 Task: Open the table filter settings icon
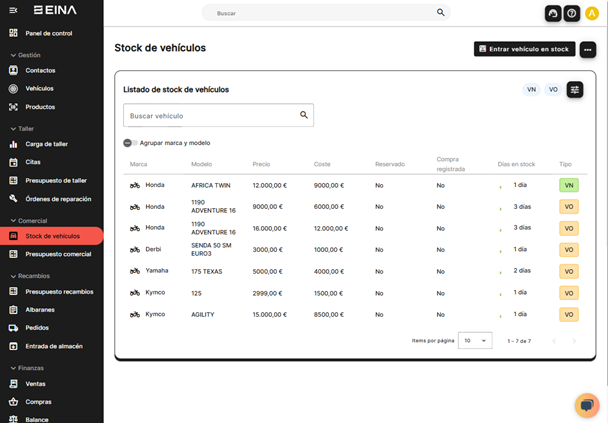[x=575, y=90]
